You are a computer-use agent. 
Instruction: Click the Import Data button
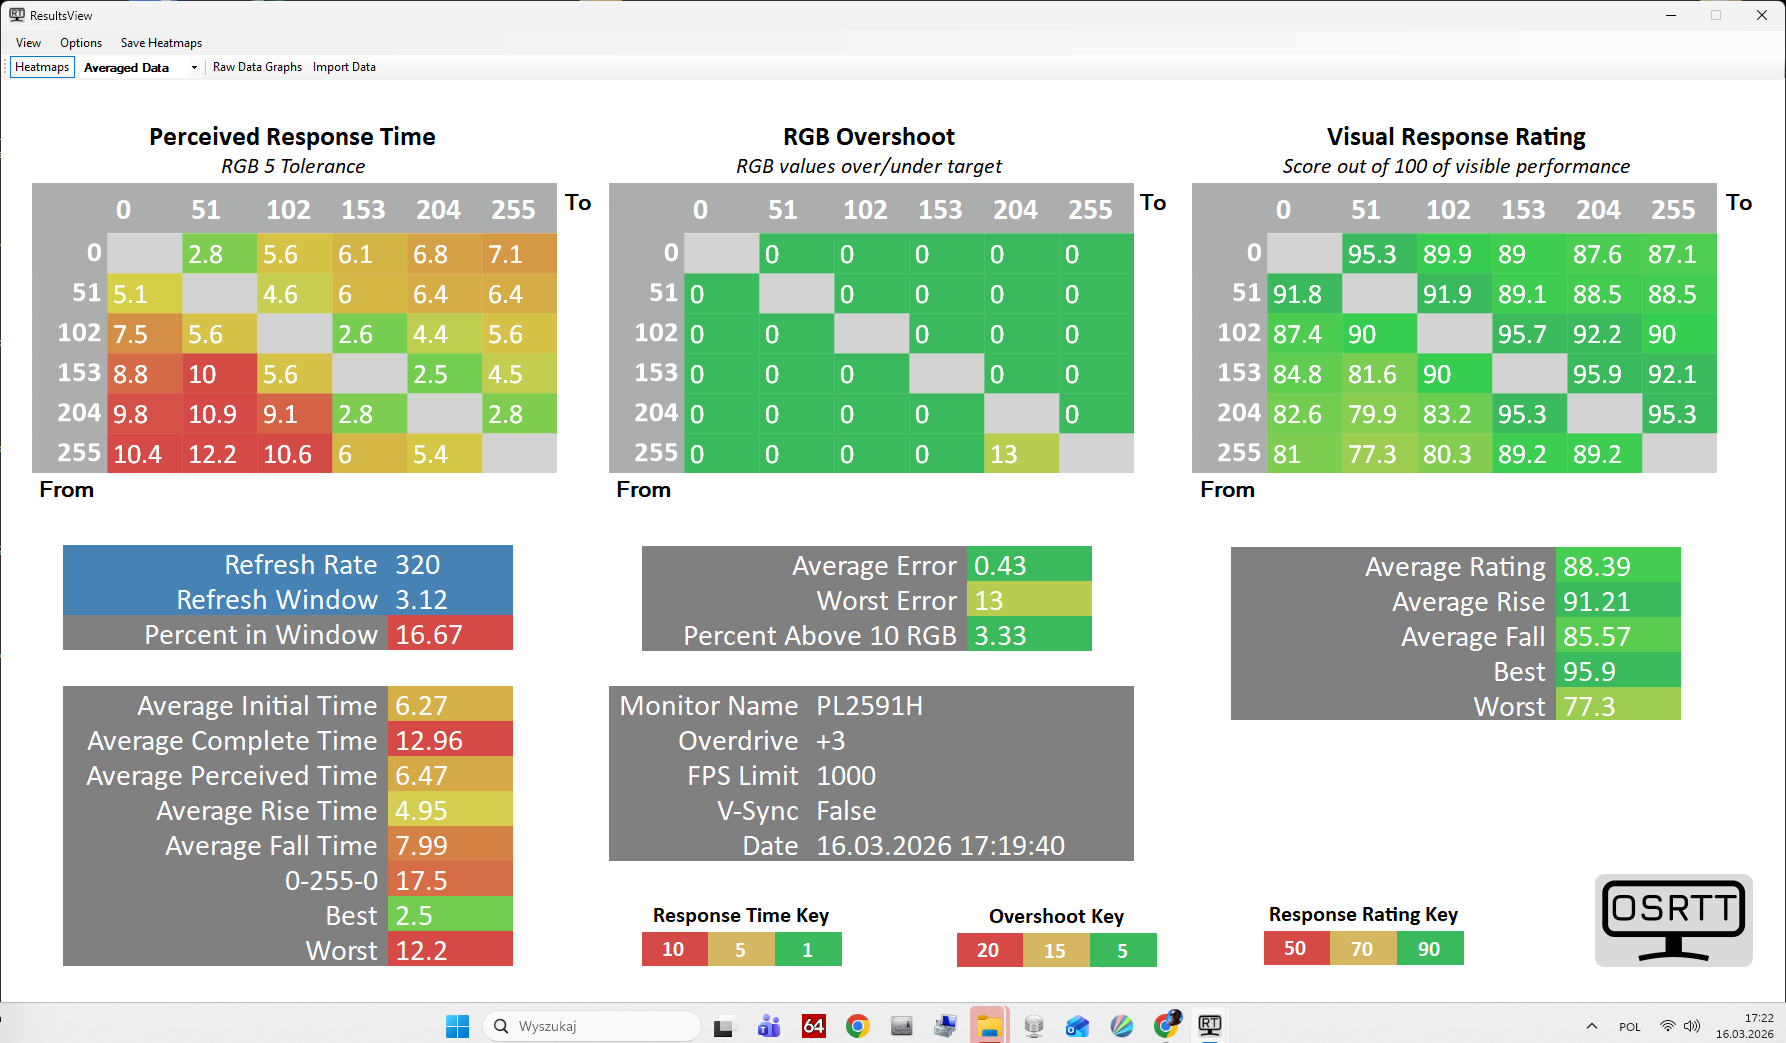(344, 67)
